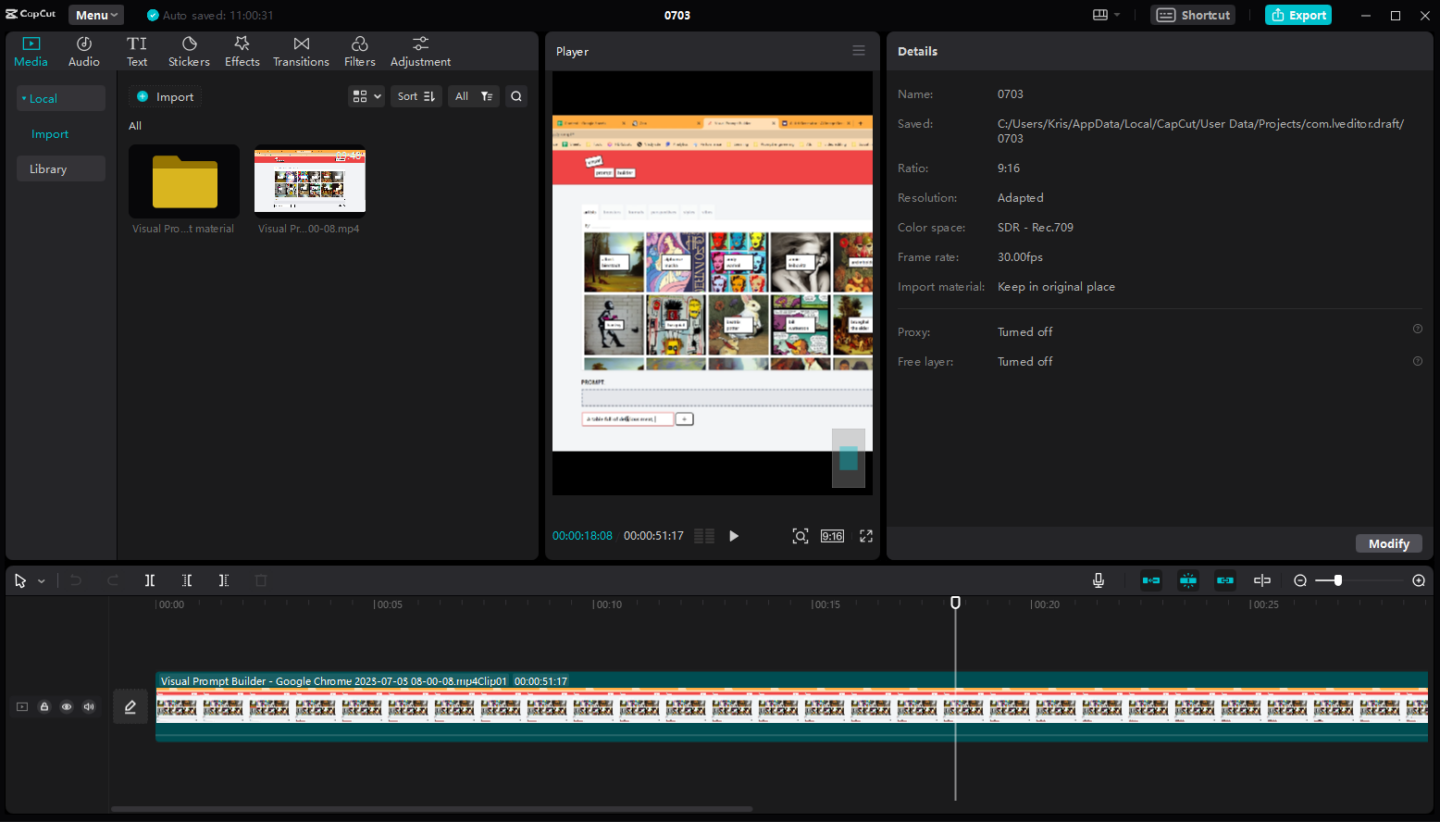Enter fullscreen player mode
This screenshot has width=1440, height=822.
coord(866,536)
